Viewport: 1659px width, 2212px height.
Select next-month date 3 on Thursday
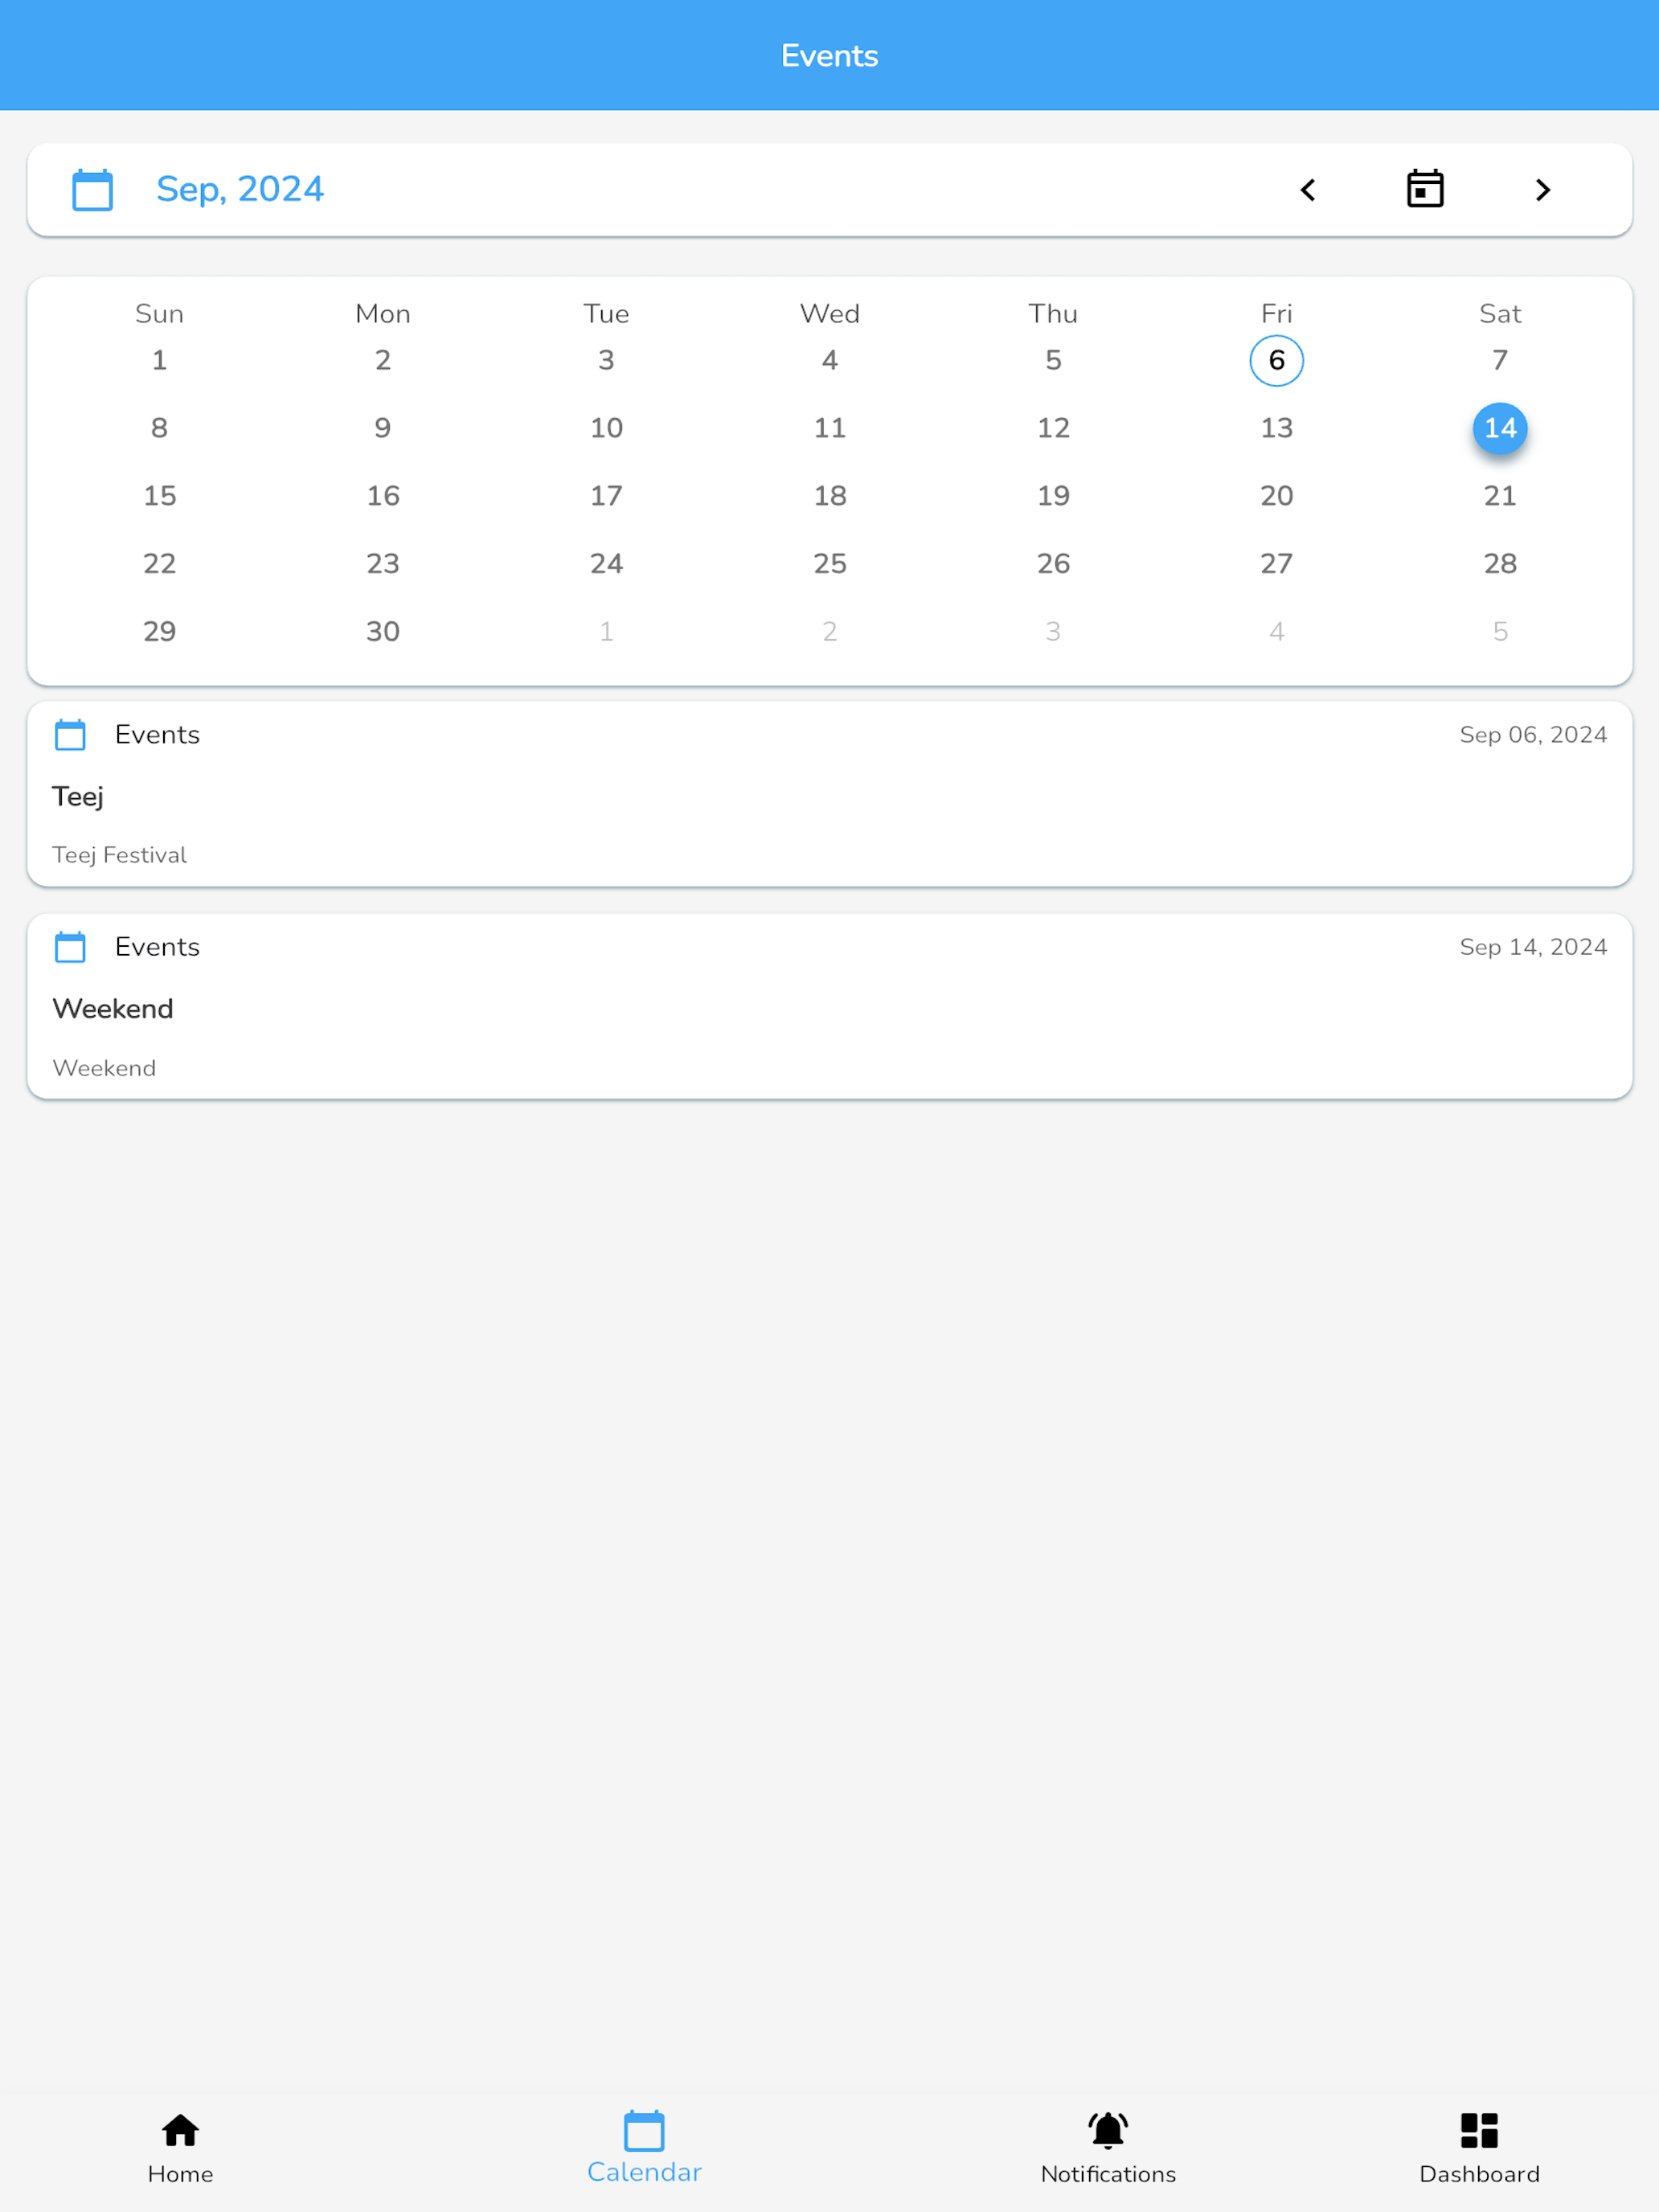[x=1053, y=631]
